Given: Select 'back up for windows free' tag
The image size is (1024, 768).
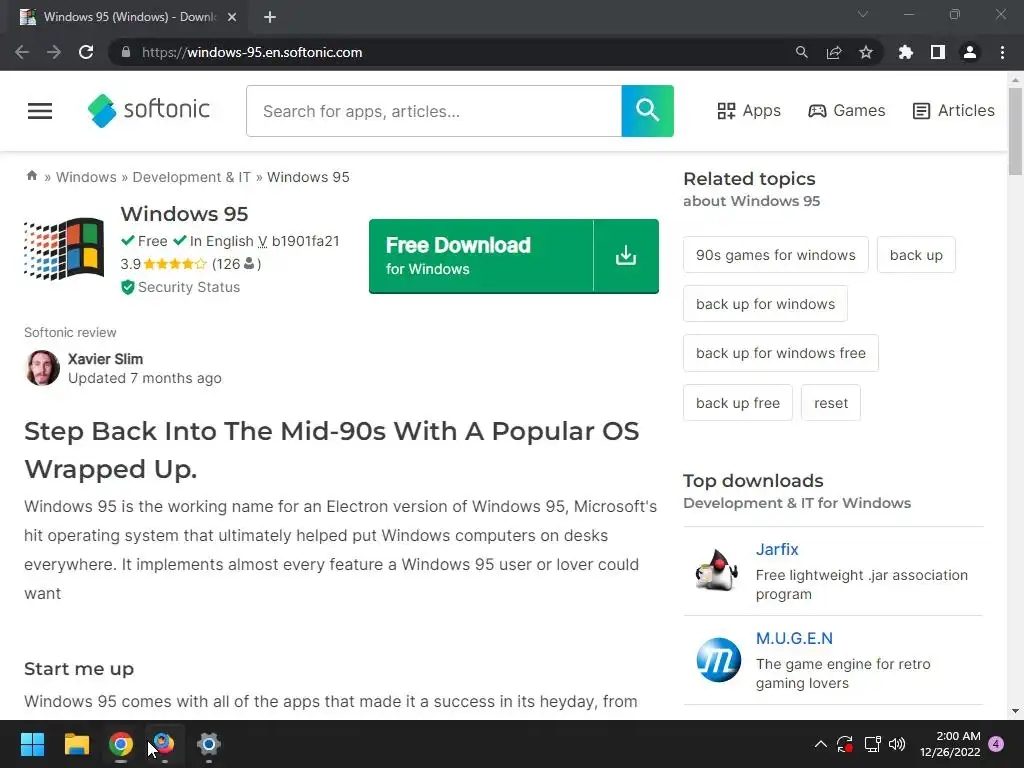Looking at the screenshot, I should pyautogui.click(x=781, y=353).
